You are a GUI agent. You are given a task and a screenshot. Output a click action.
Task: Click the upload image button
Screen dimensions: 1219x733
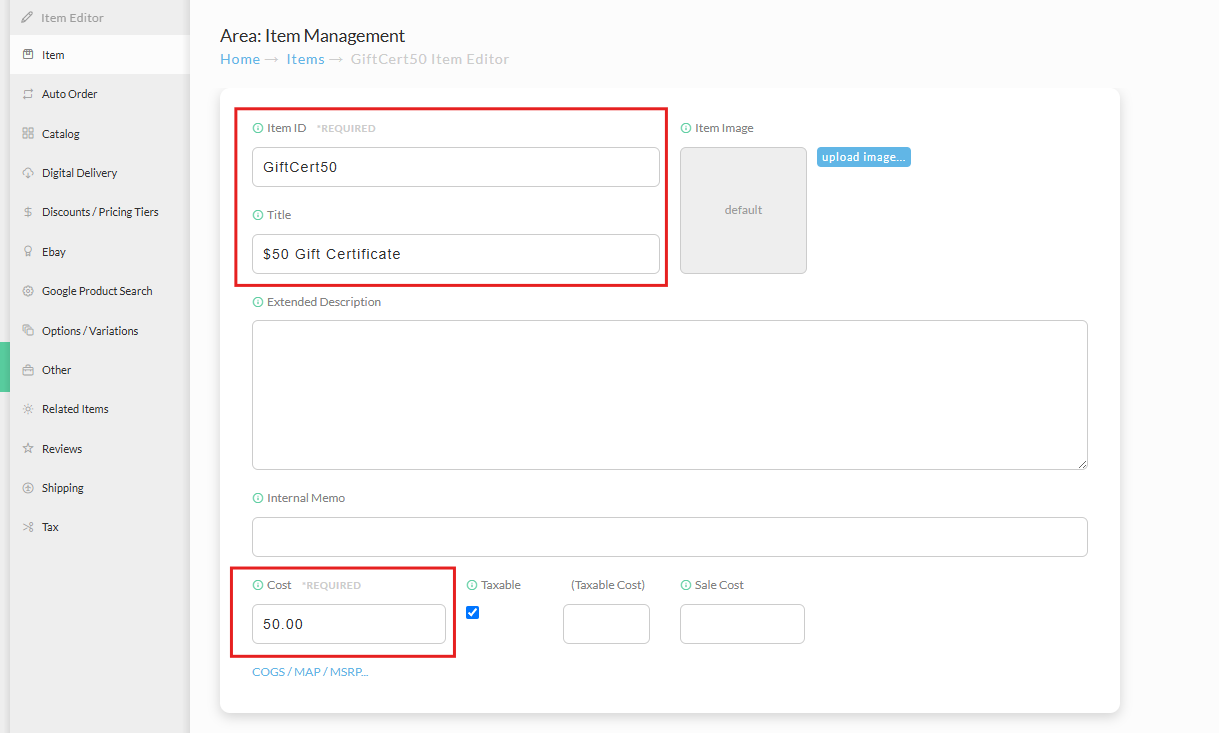pos(864,157)
